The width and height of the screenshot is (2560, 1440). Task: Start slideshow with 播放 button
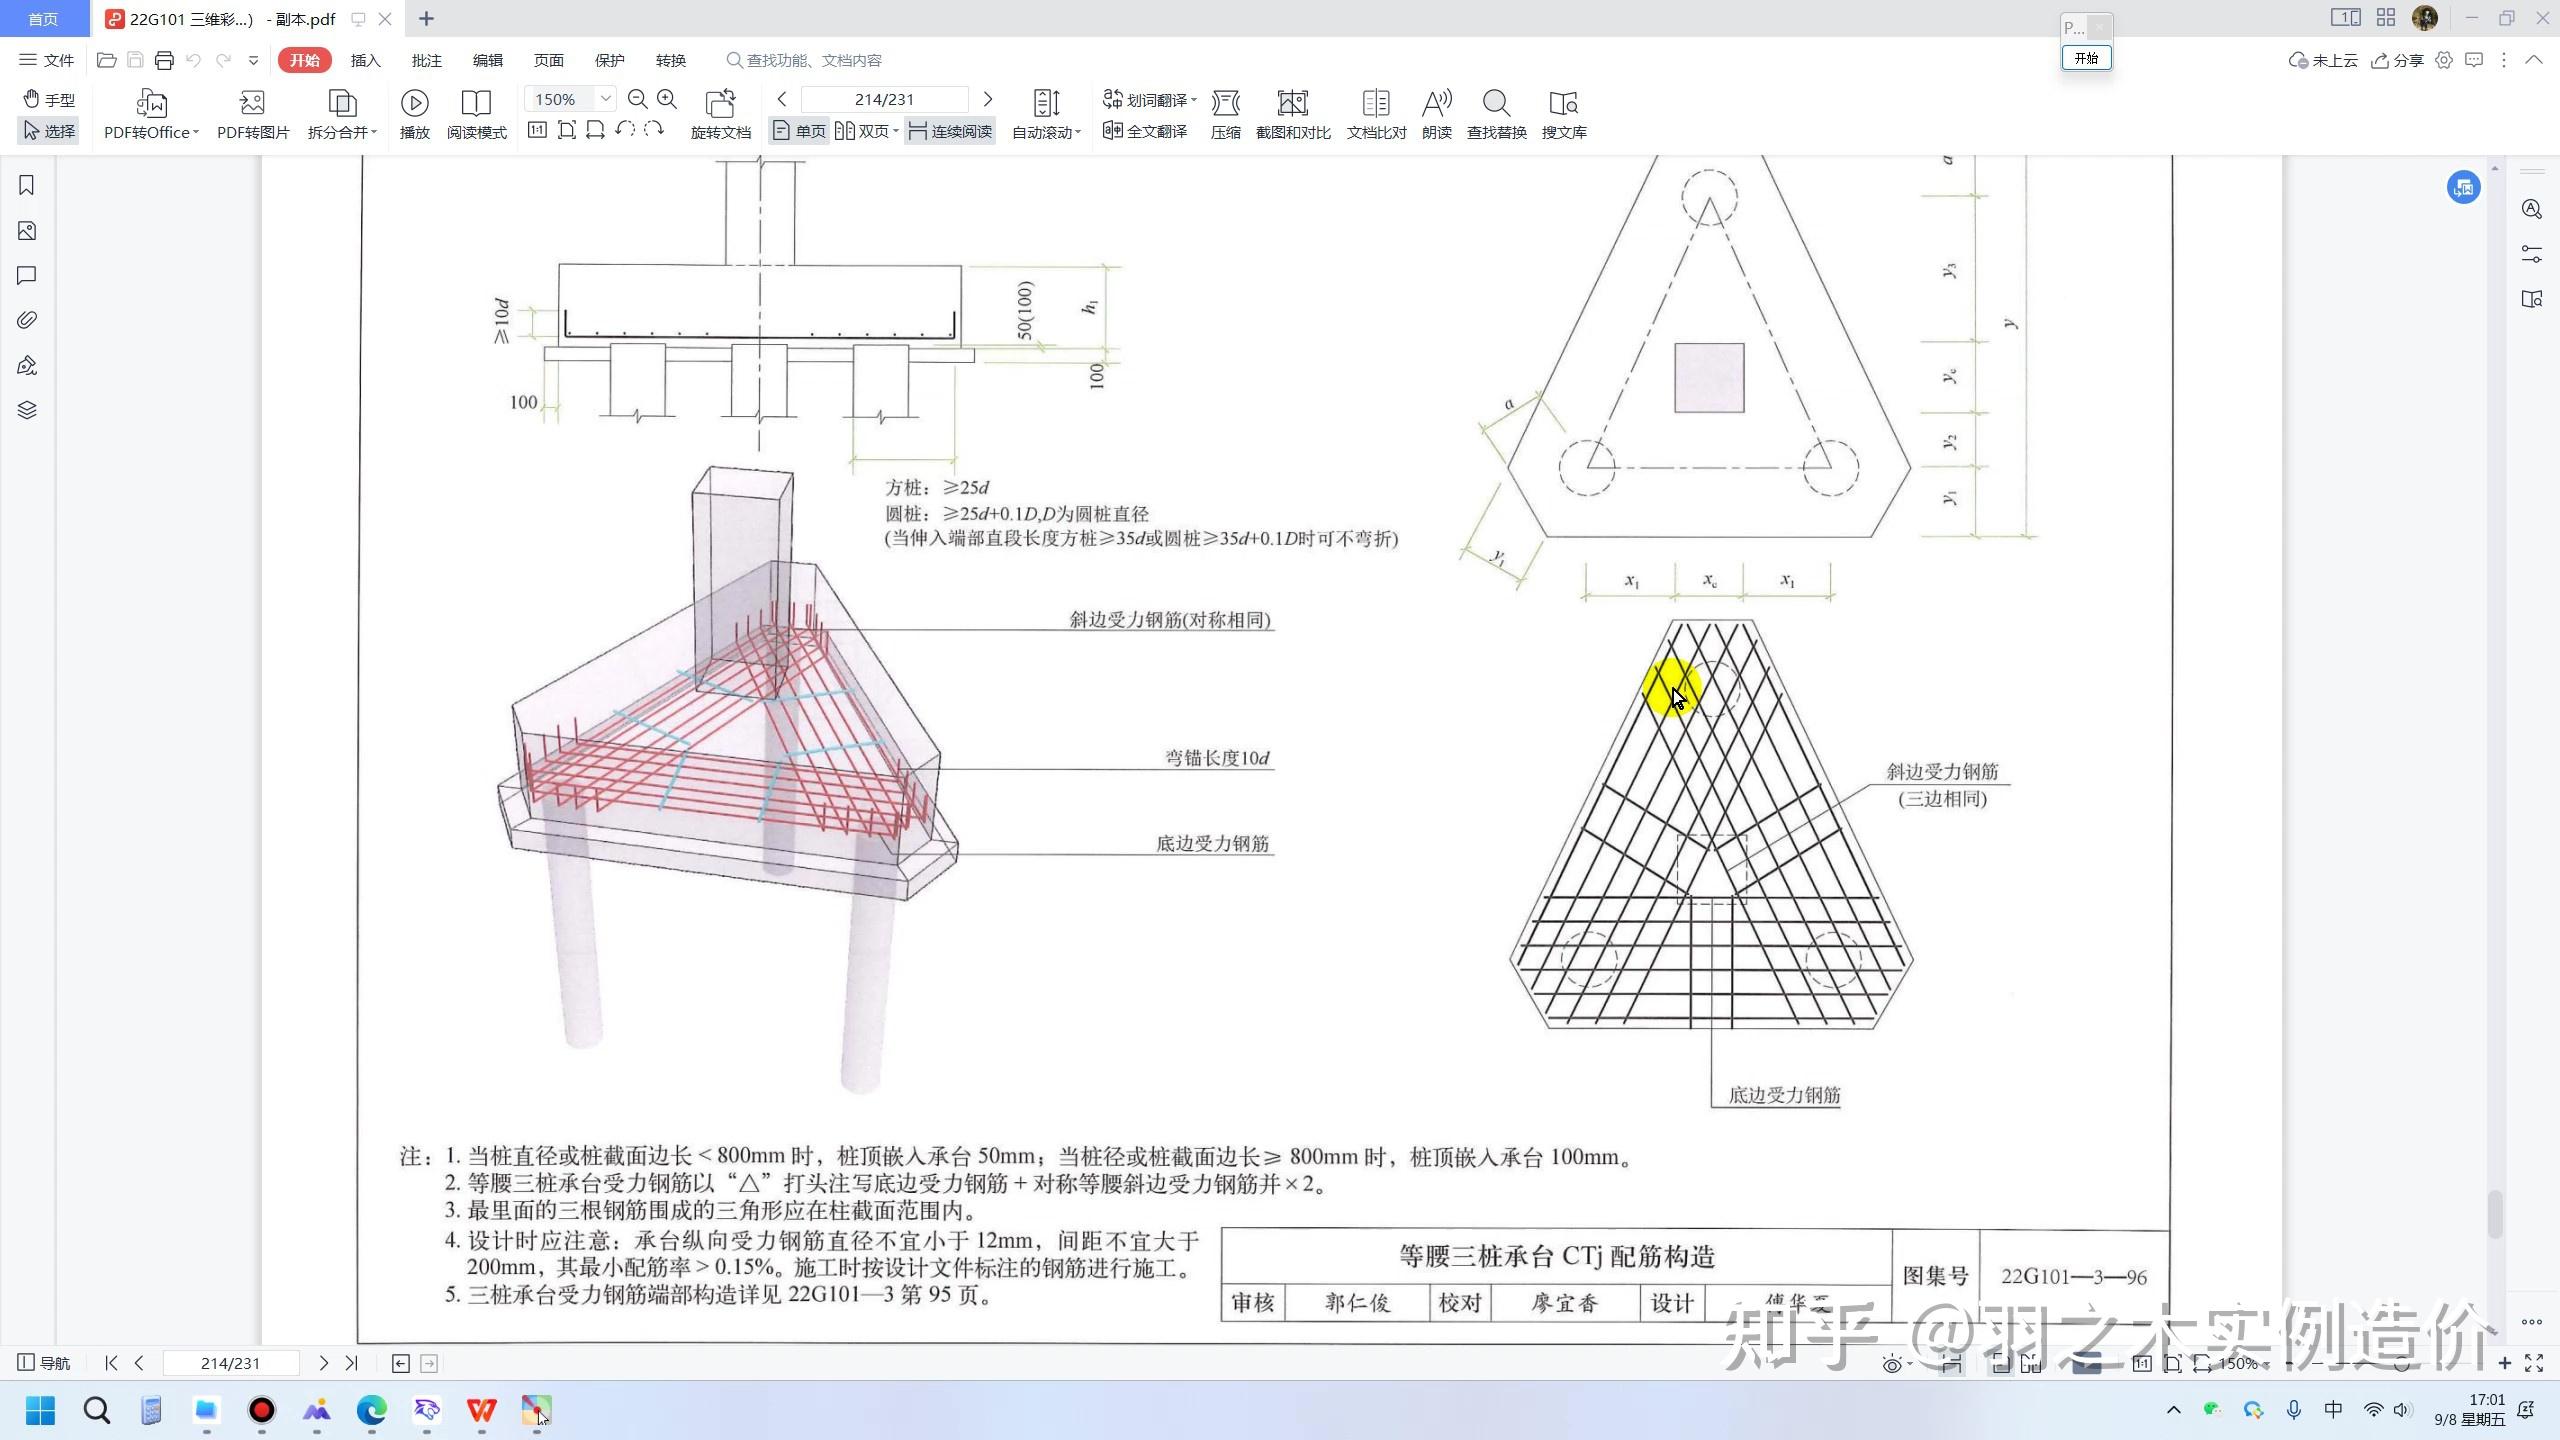pyautogui.click(x=414, y=114)
